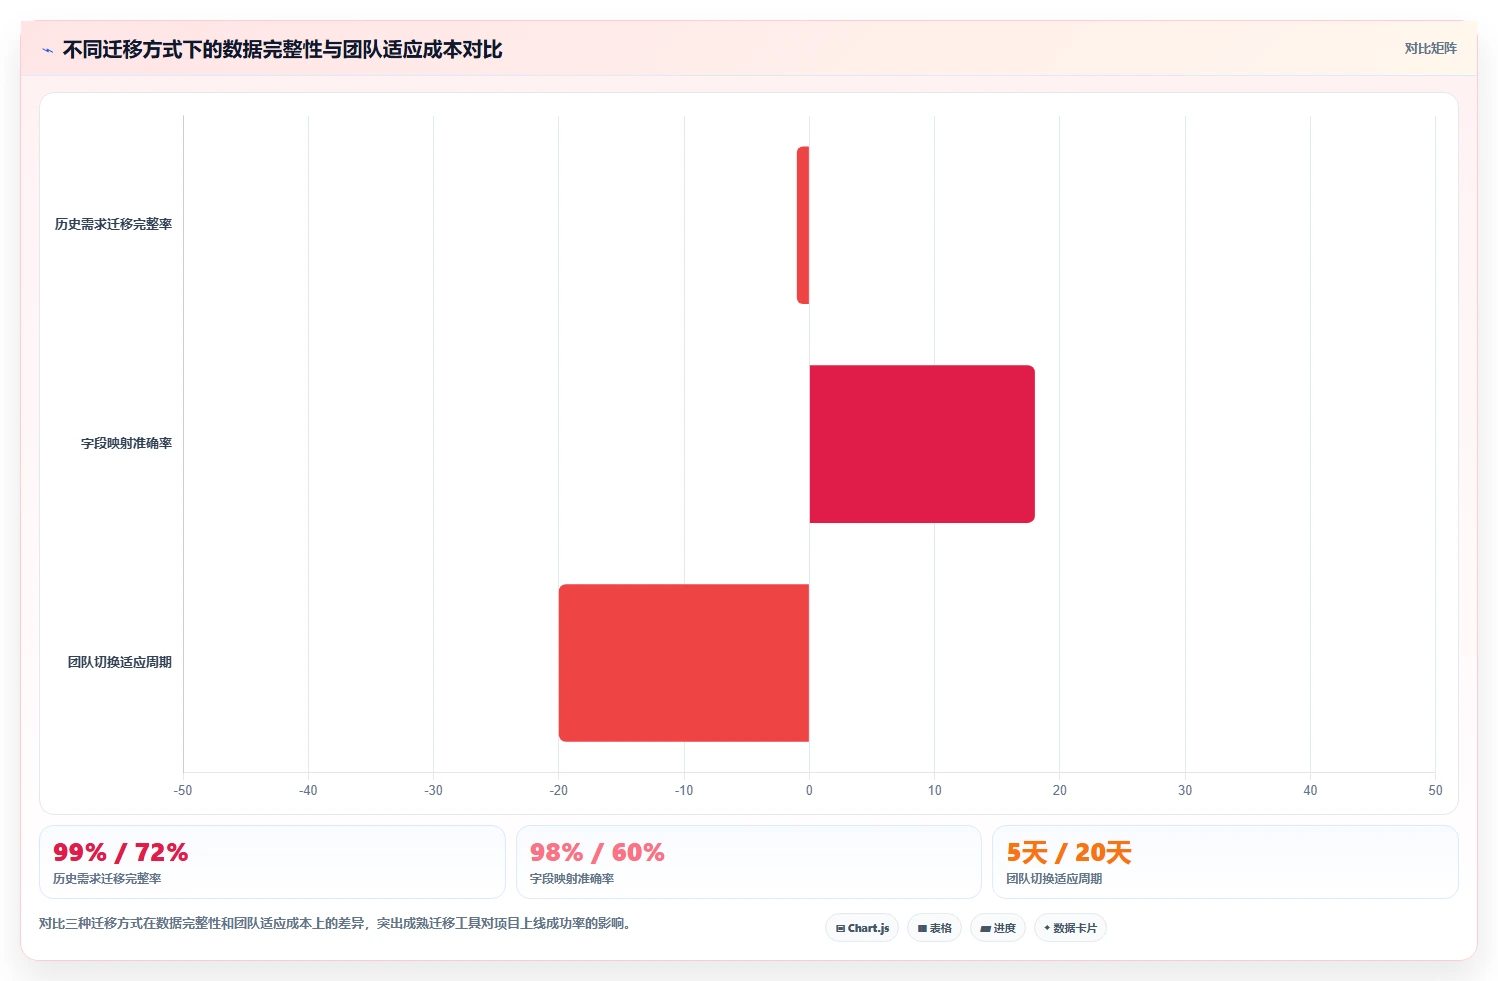1498x981 pixels.
Task: Click the 5天 / 20天 stat card
Action: tap(1225, 862)
